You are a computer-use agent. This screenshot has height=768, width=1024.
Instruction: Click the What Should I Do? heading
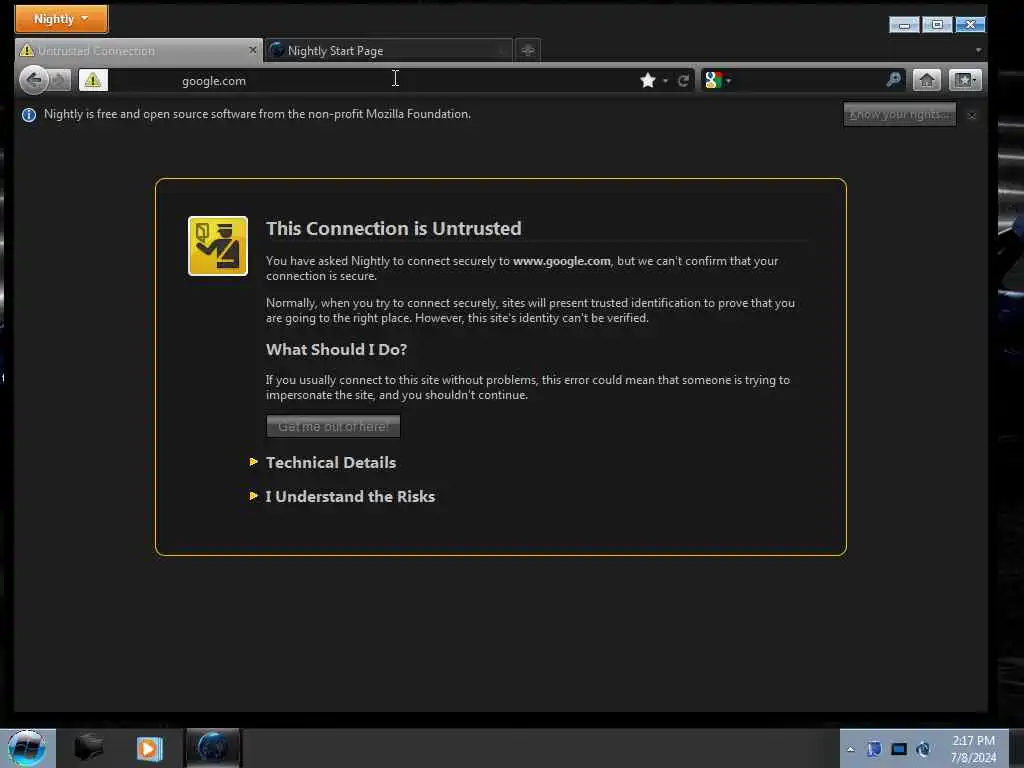pyautogui.click(x=336, y=349)
